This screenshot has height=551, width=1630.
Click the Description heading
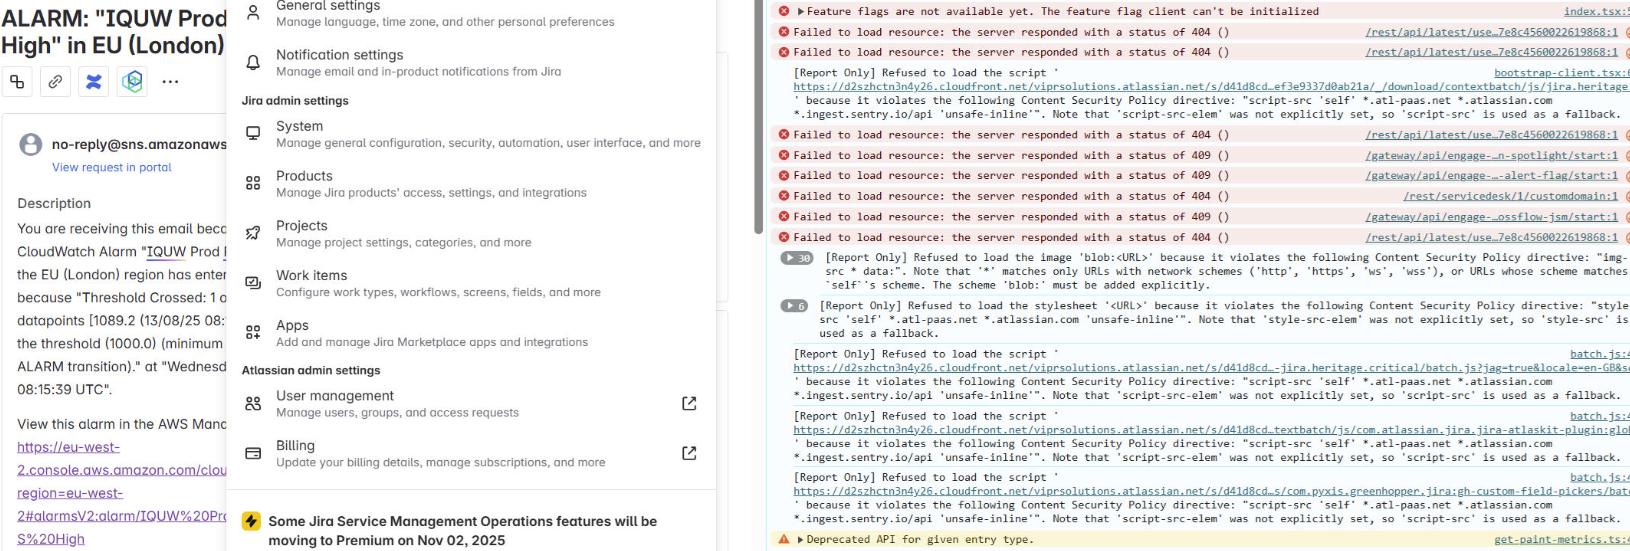pyautogui.click(x=54, y=203)
